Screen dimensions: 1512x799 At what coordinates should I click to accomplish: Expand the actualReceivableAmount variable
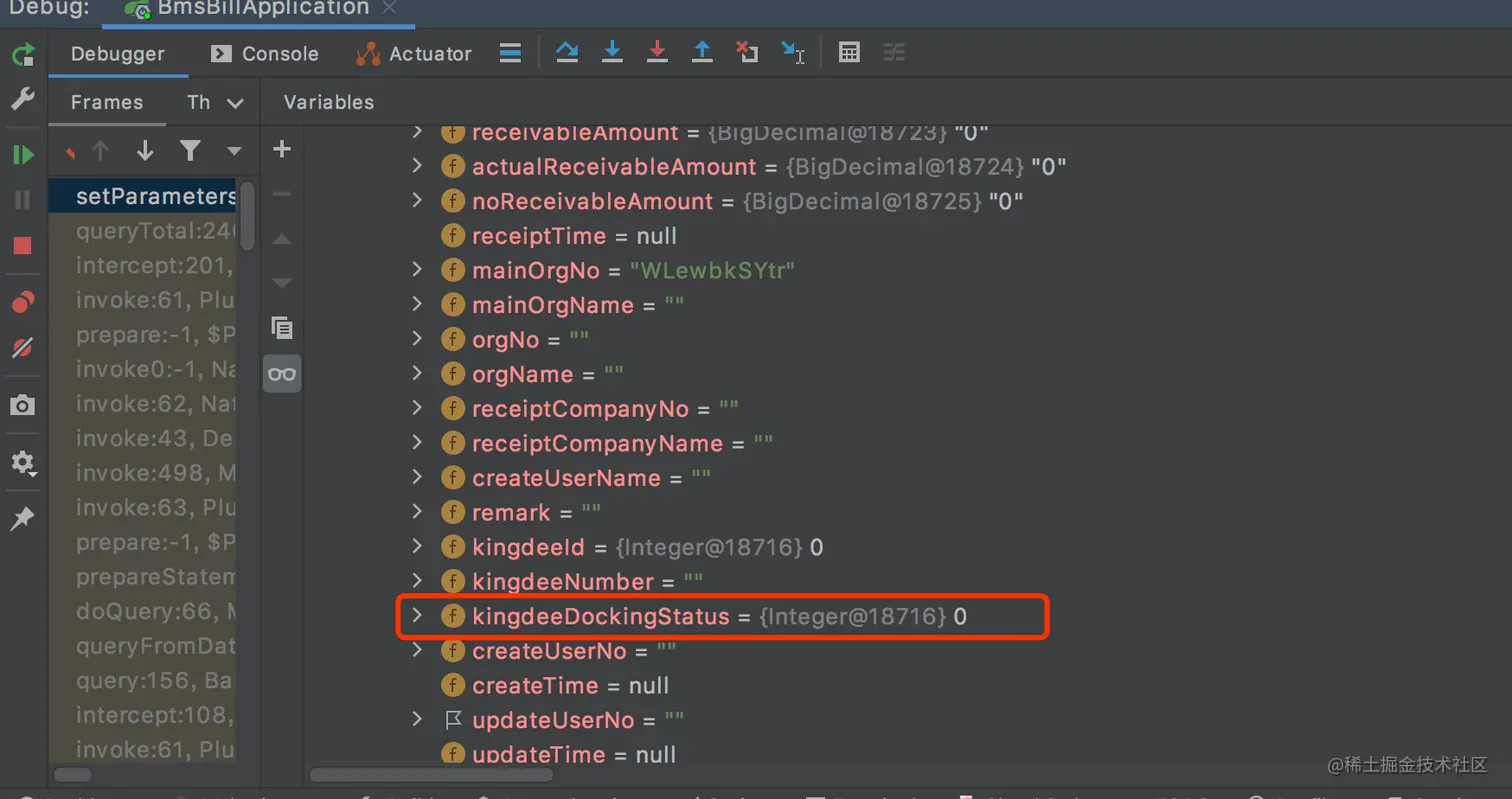tap(418, 166)
